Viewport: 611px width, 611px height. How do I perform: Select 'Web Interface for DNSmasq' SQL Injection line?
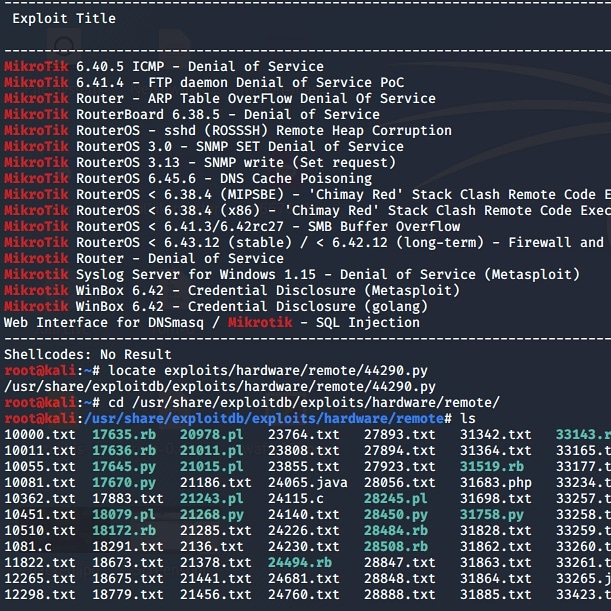point(212,322)
